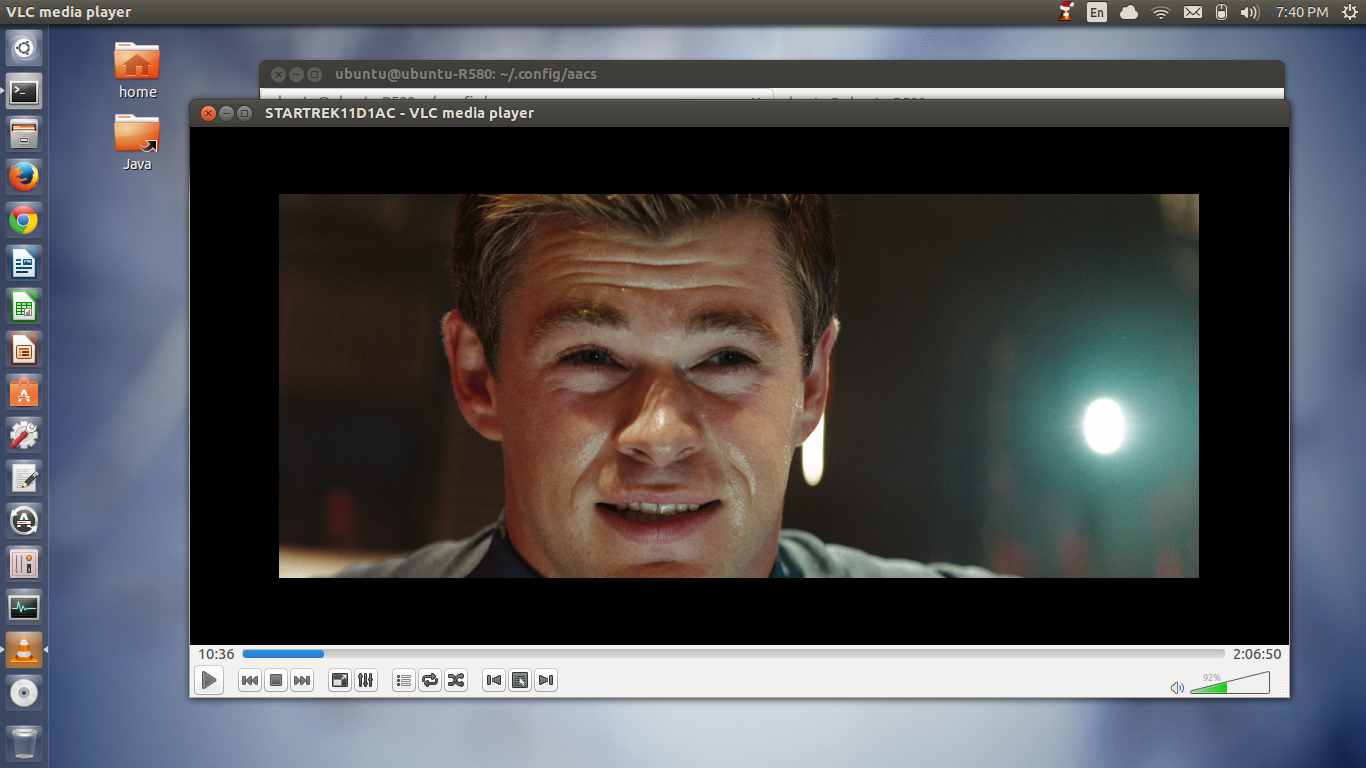Image resolution: width=1366 pixels, height=768 pixels.
Task: Toggle loop mode in VLC
Action: pyautogui.click(x=430, y=681)
